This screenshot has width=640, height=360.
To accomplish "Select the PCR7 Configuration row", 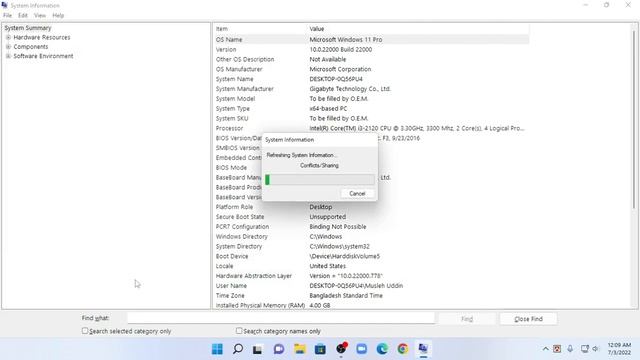I will (x=371, y=227).
